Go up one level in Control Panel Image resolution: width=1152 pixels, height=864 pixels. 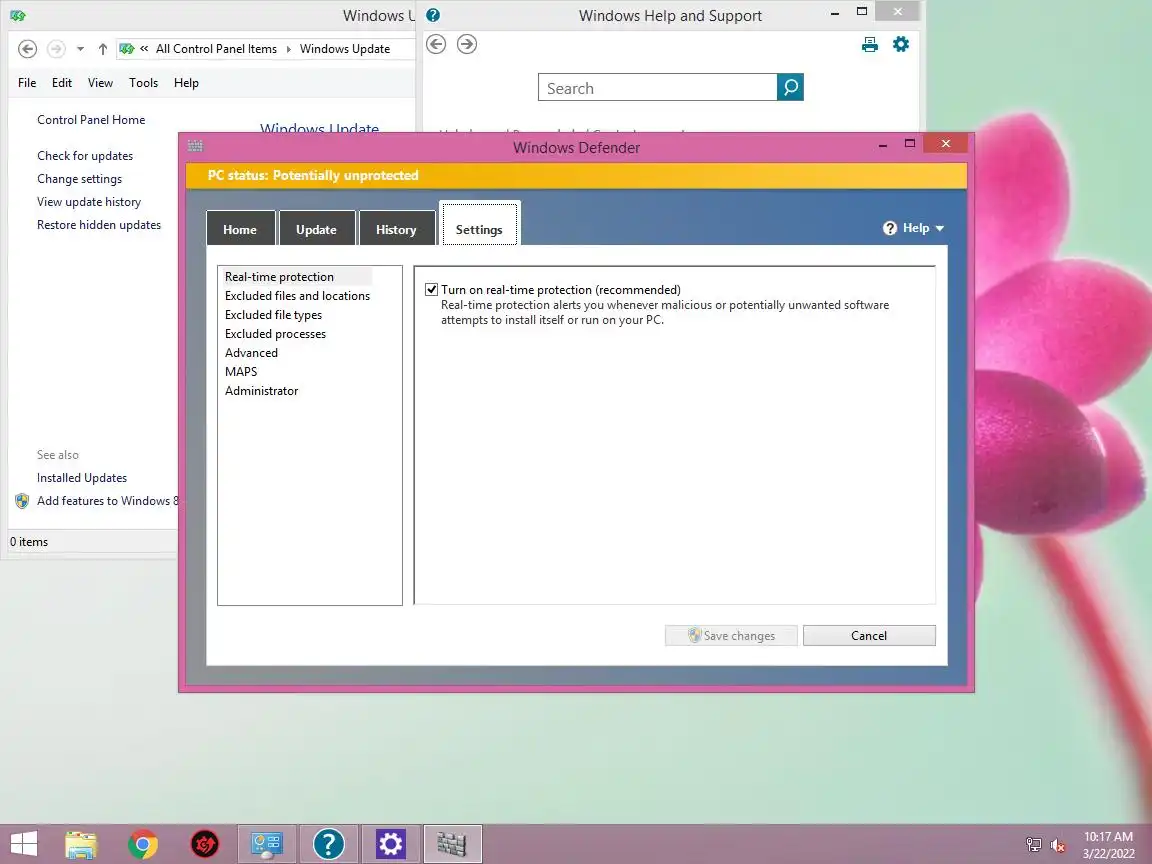pos(103,49)
